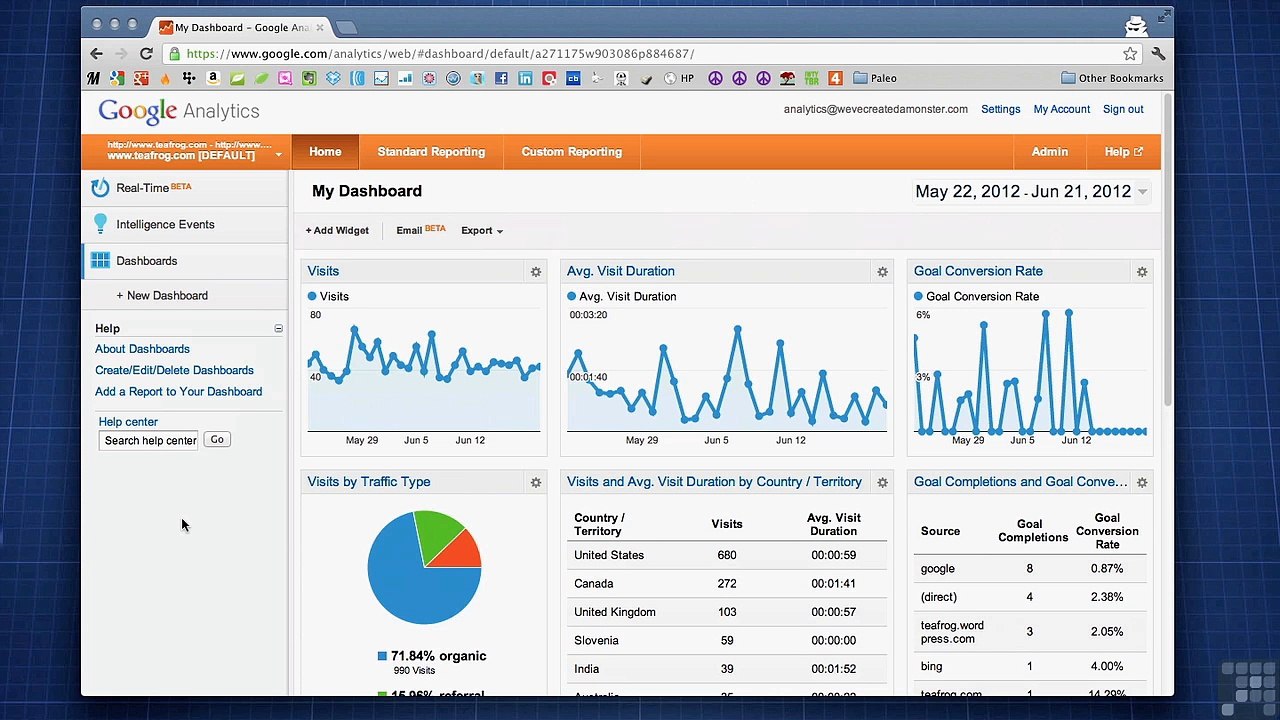Click the Dashboards grid icon
This screenshot has height=720, width=1280.
coord(100,261)
